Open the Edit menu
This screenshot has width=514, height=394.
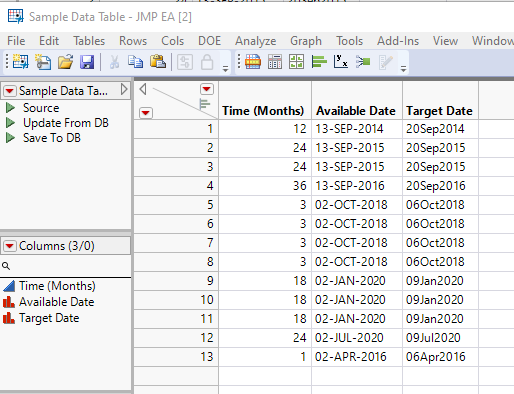point(49,41)
